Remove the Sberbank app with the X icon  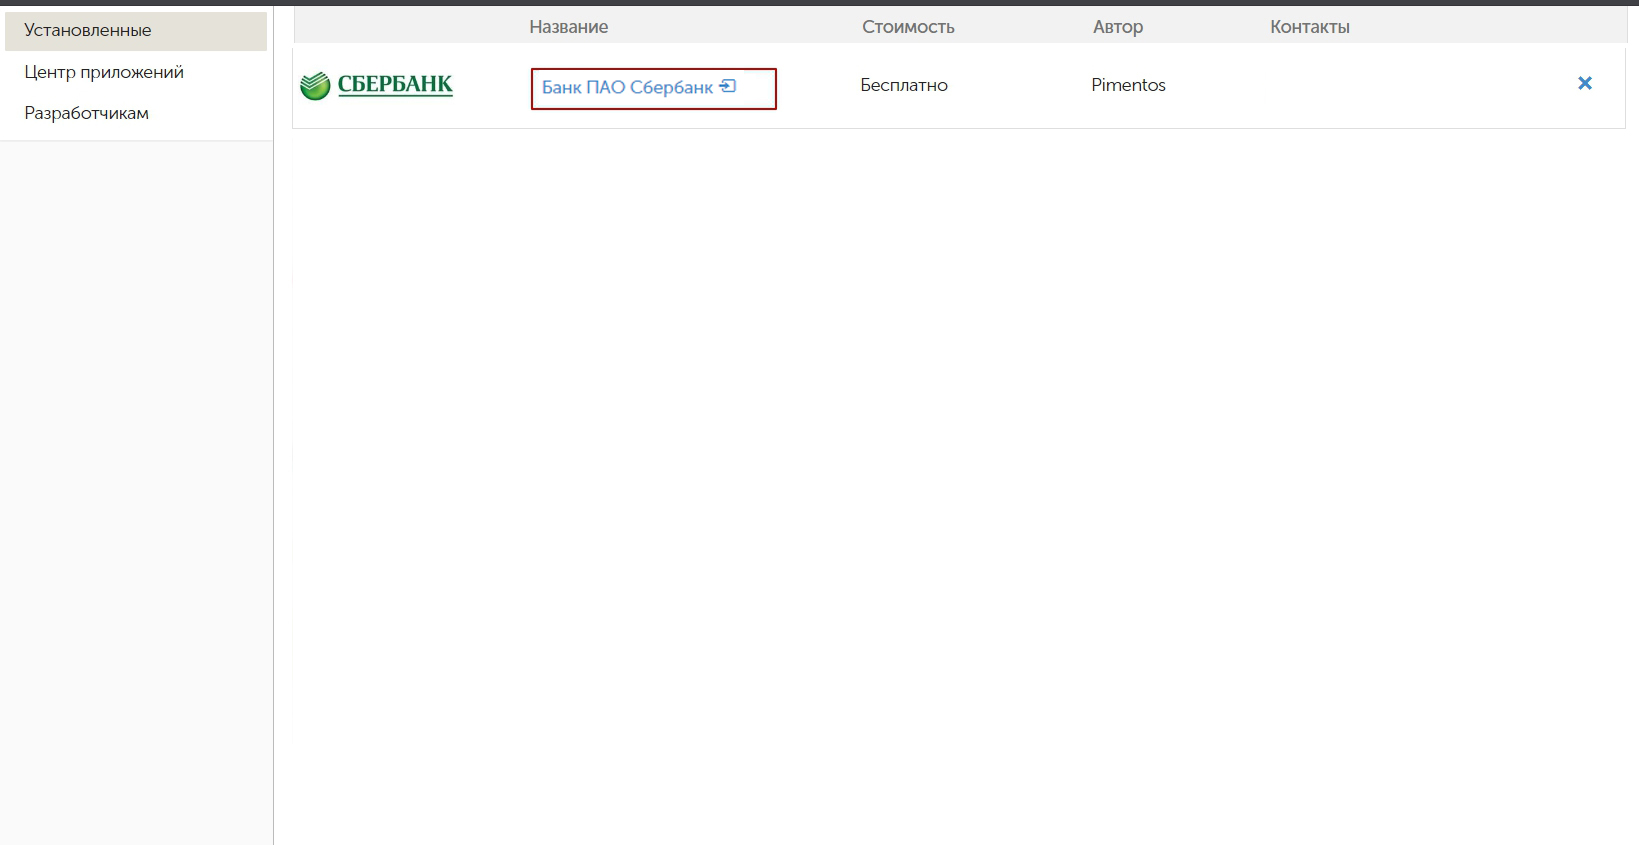click(1584, 84)
